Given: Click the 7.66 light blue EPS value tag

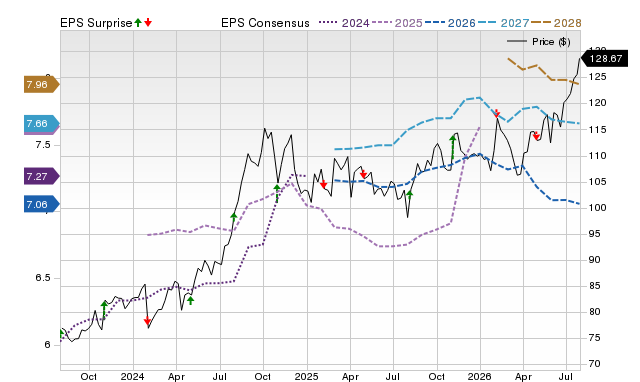Looking at the screenshot, I should (x=42, y=124).
